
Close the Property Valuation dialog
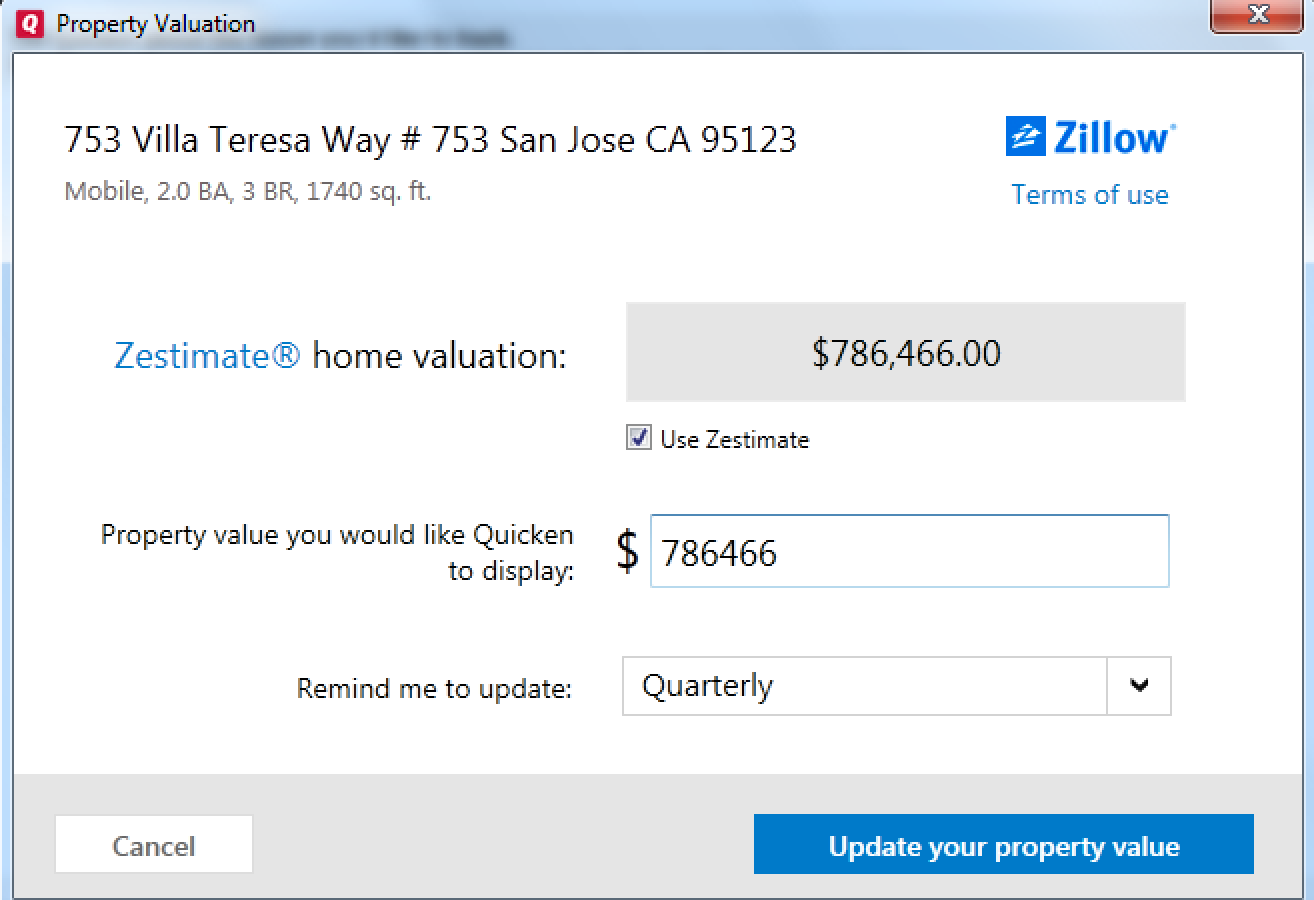1258,16
